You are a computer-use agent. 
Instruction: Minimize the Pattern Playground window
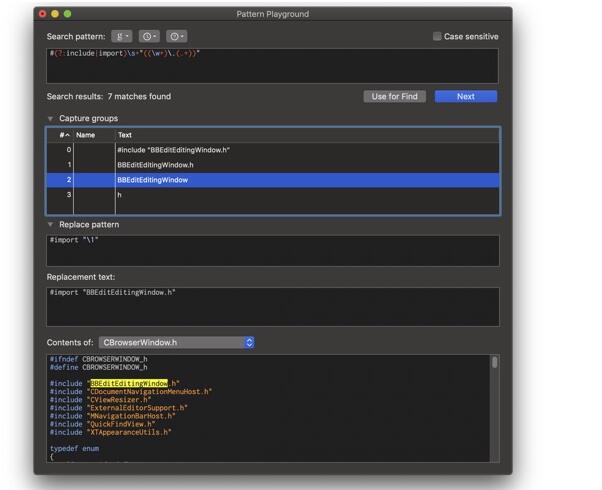click(55, 14)
